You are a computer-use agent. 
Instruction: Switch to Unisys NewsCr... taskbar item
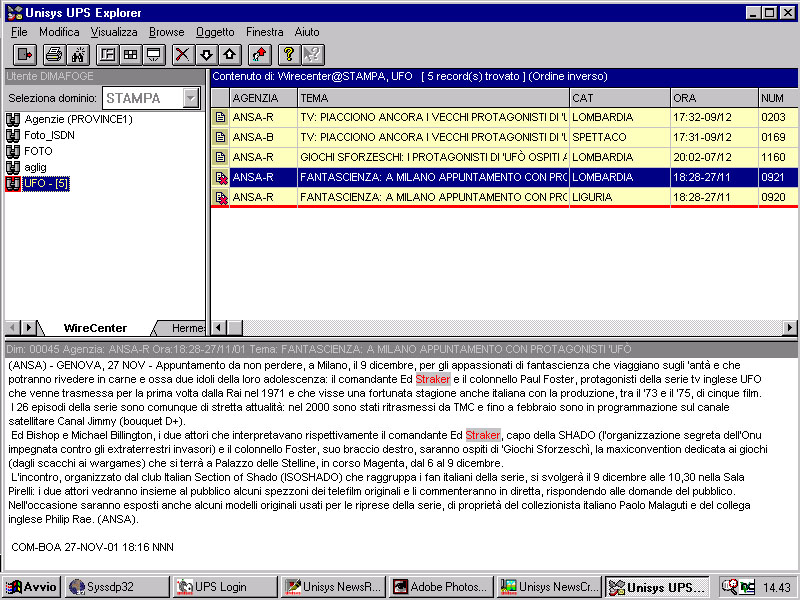point(549,587)
